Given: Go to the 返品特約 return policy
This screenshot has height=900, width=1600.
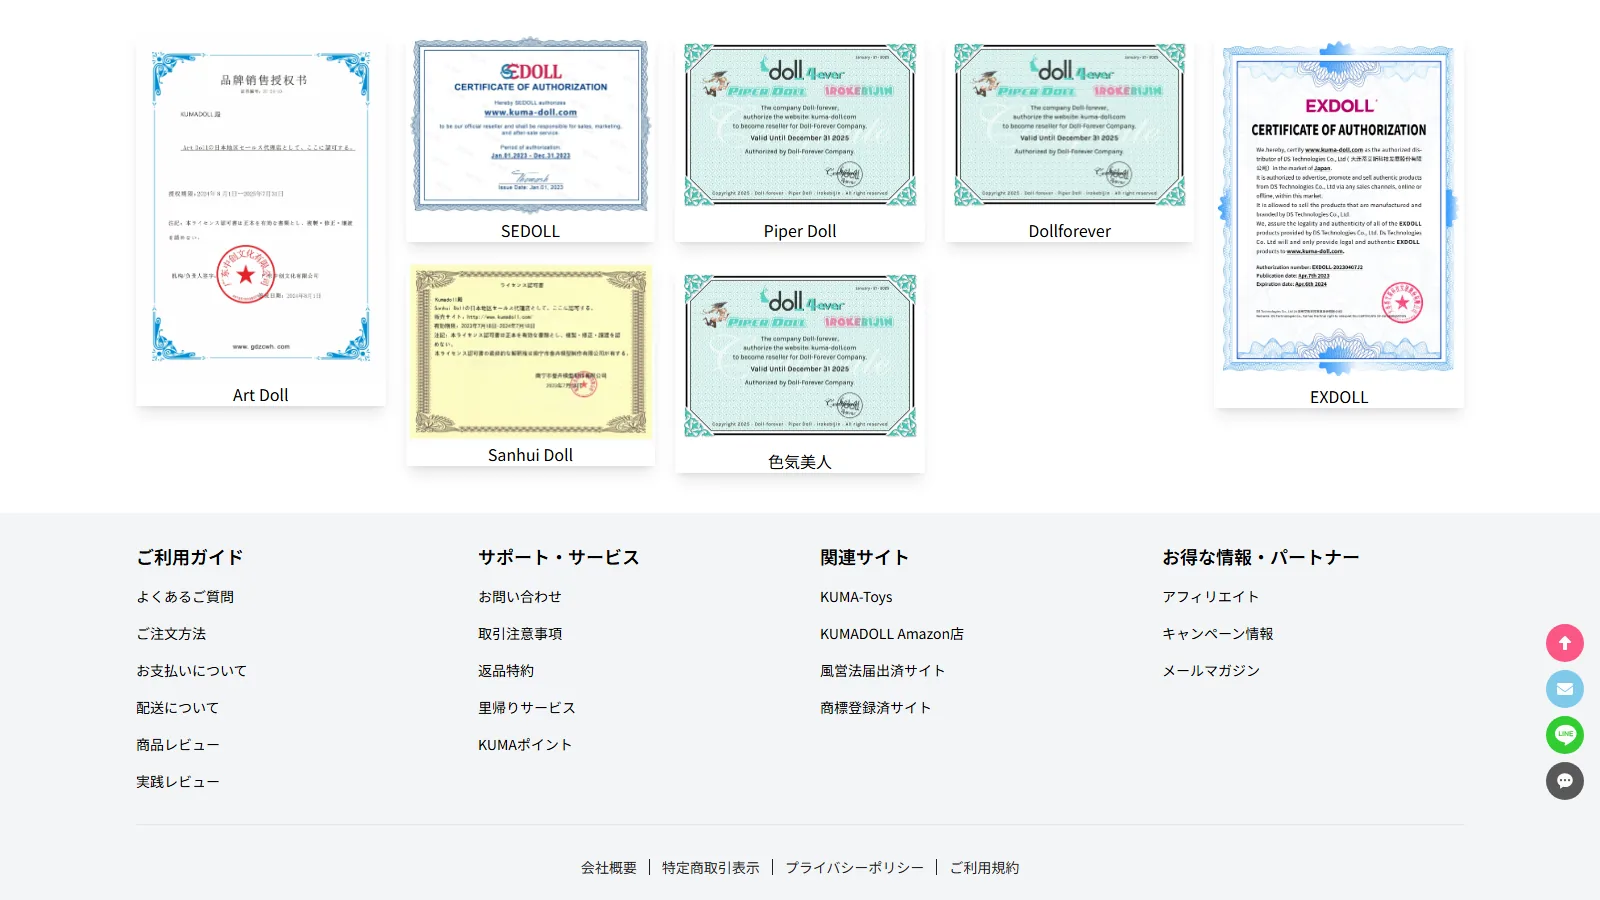Looking at the screenshot, I should click(506, 671).
